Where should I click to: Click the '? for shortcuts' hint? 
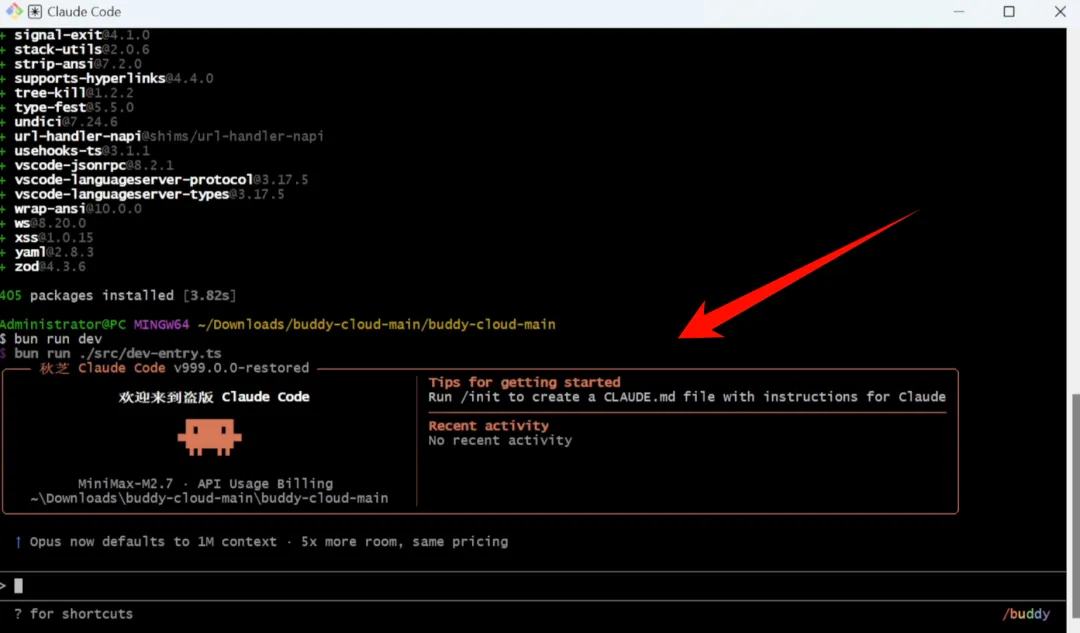(x=74, y=614)
